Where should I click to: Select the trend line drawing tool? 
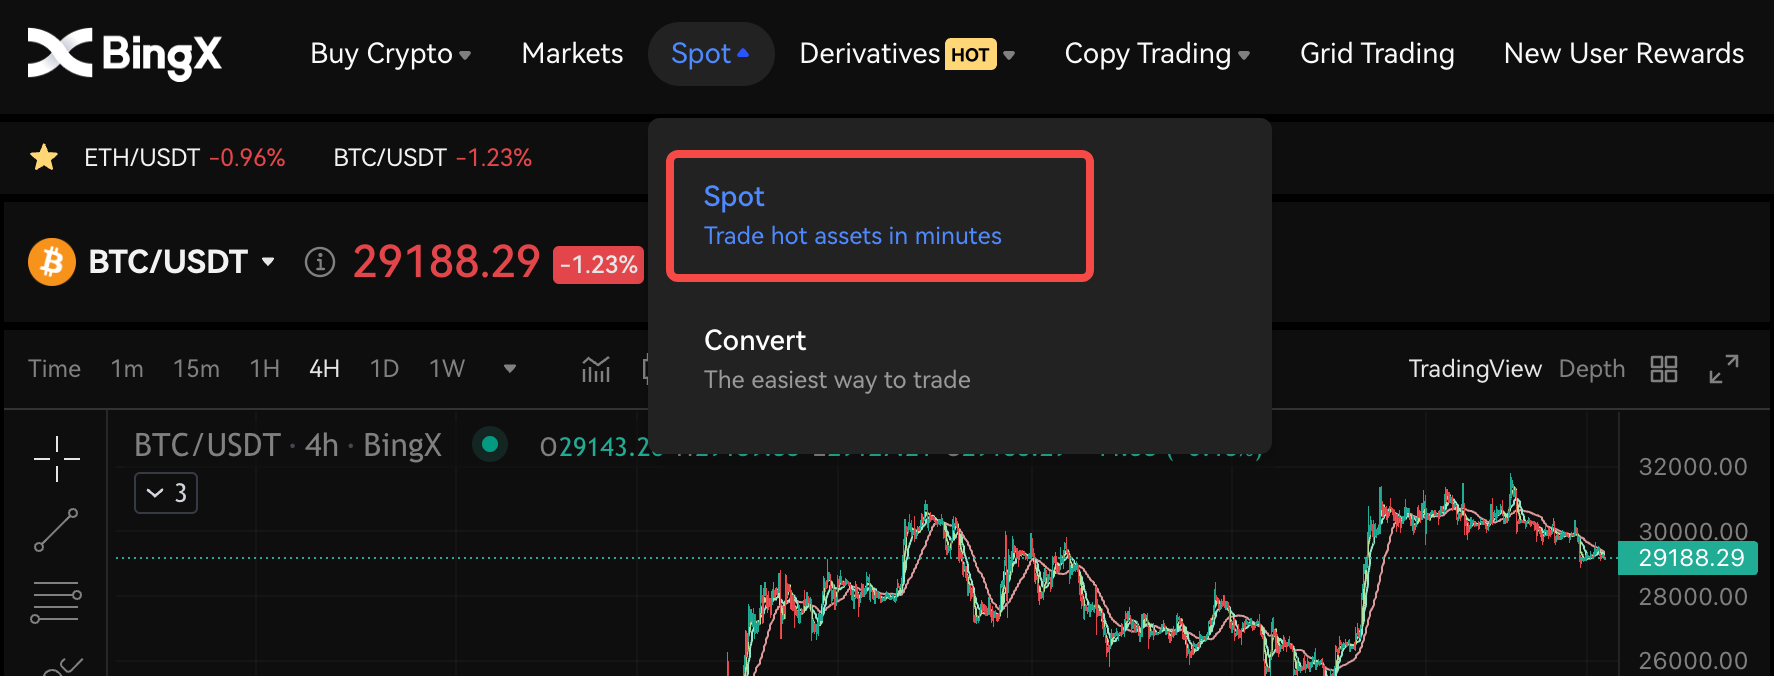click(x=57, y=530)
